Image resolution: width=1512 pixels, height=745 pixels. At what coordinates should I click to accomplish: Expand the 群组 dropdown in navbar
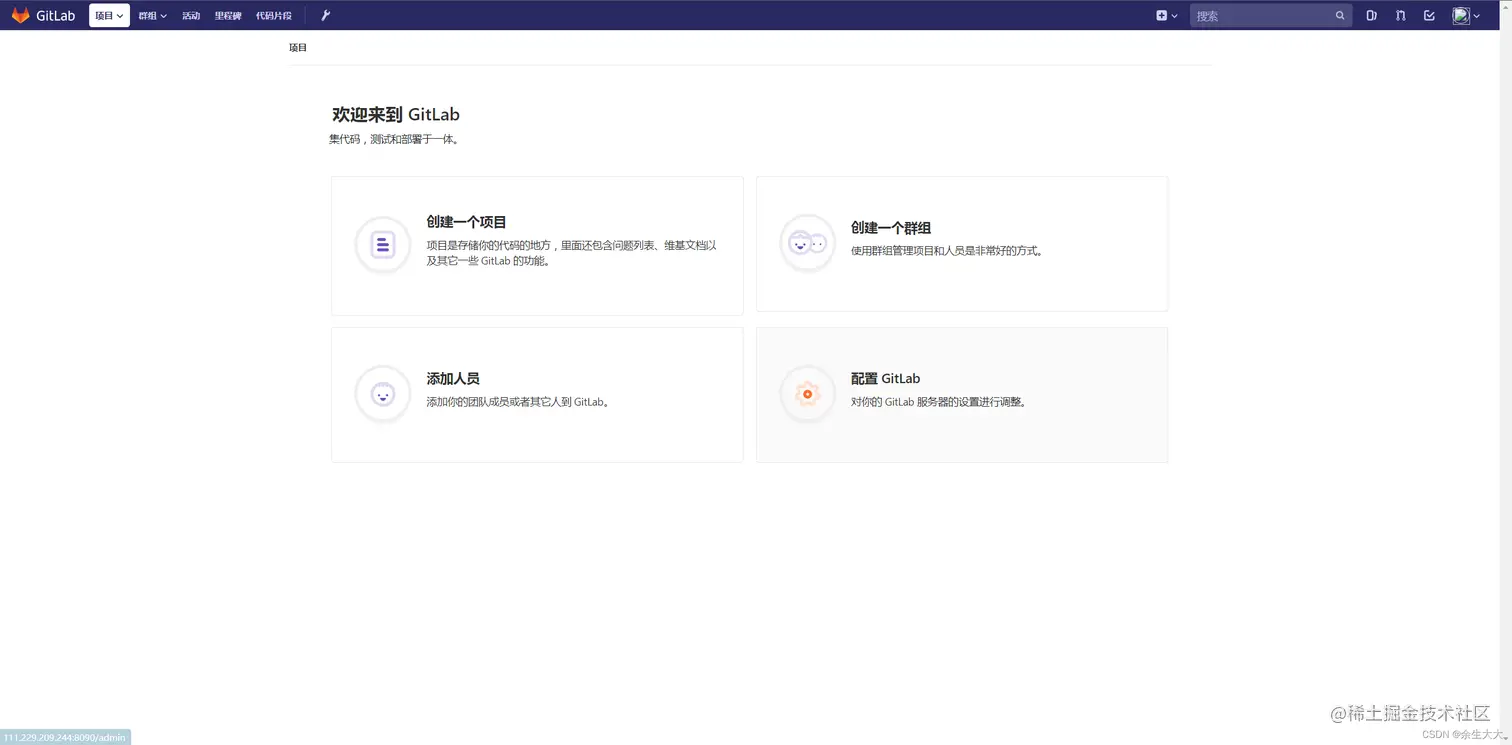click(x=152, y=15)
